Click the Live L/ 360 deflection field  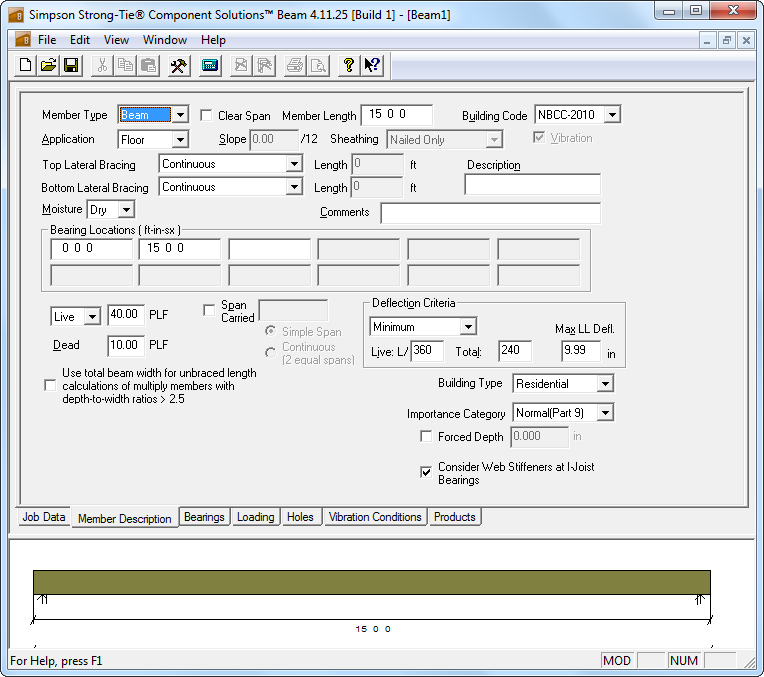427,351
